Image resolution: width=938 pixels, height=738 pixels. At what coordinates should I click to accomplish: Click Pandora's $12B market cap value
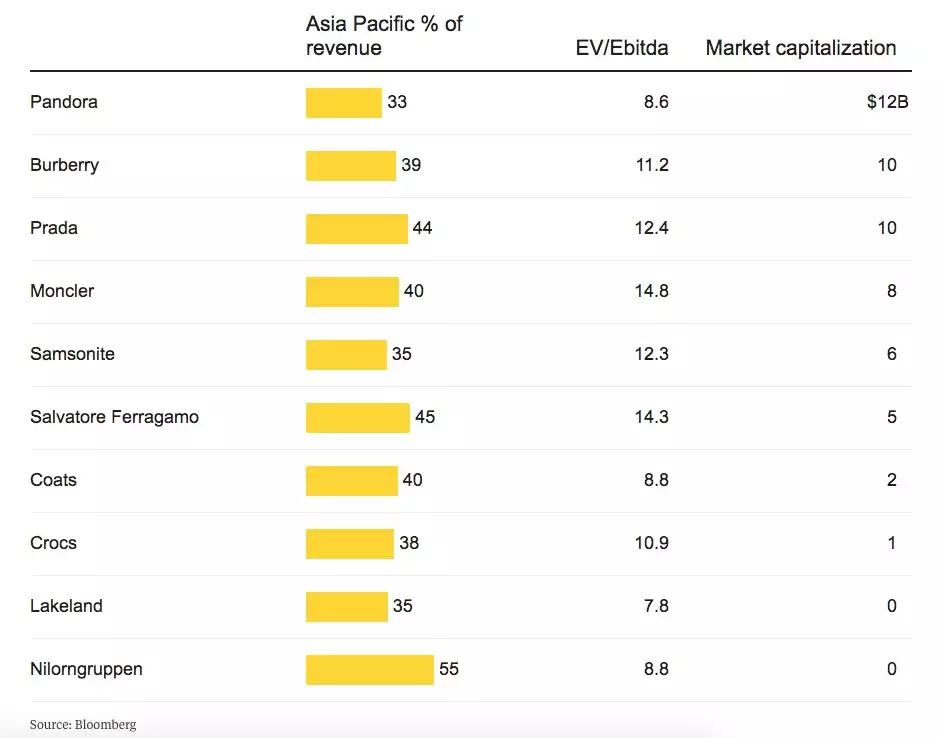point(887,102)
